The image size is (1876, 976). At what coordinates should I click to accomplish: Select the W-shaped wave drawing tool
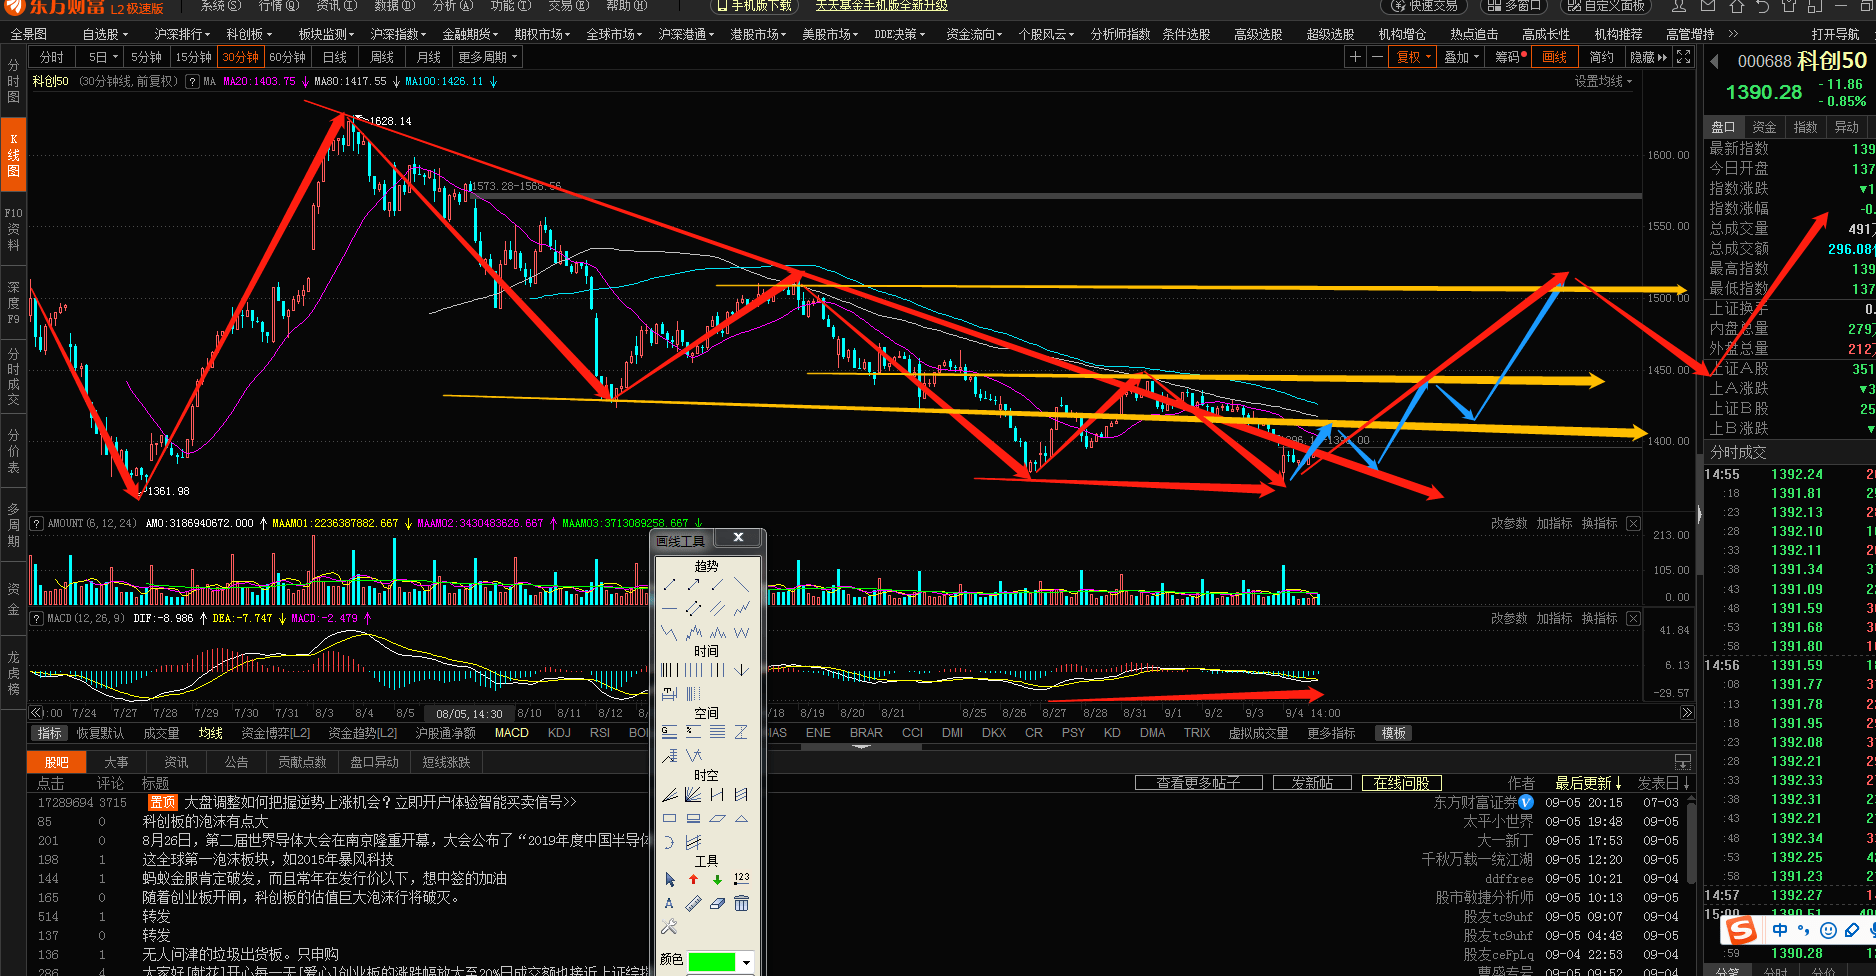click(x=741, y=632)
